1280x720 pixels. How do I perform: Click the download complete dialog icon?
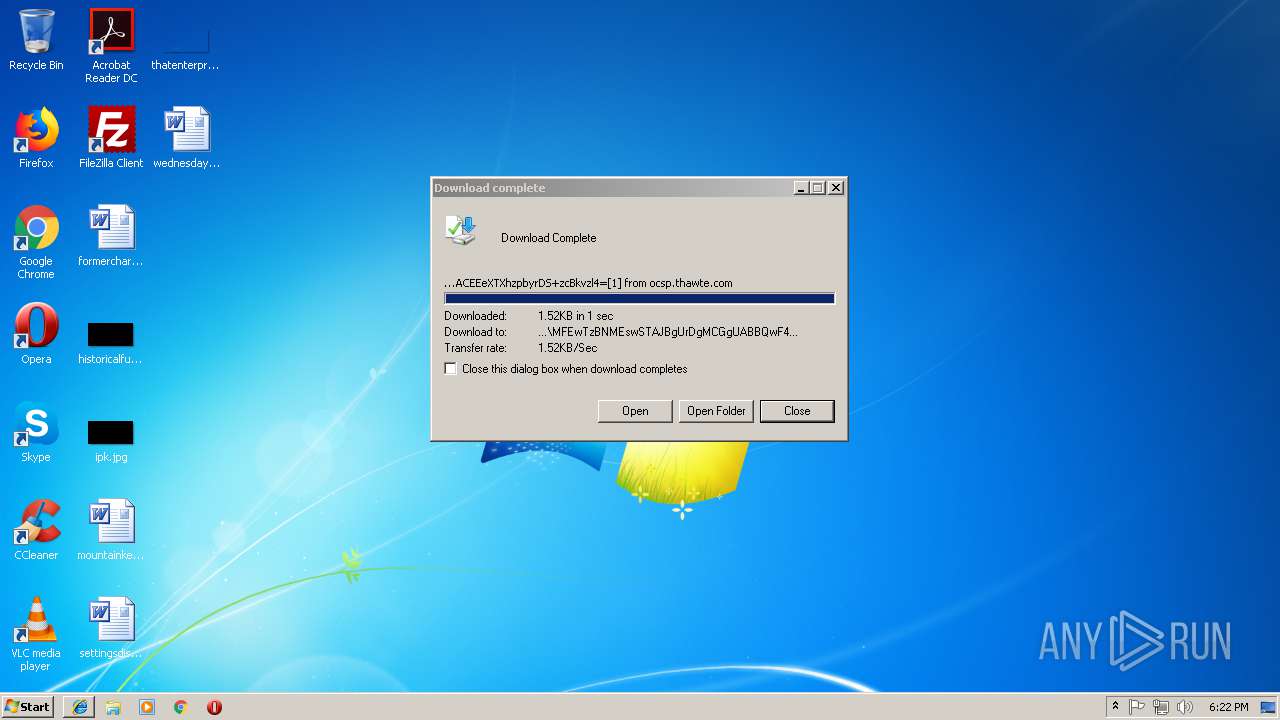coord(462,230)
